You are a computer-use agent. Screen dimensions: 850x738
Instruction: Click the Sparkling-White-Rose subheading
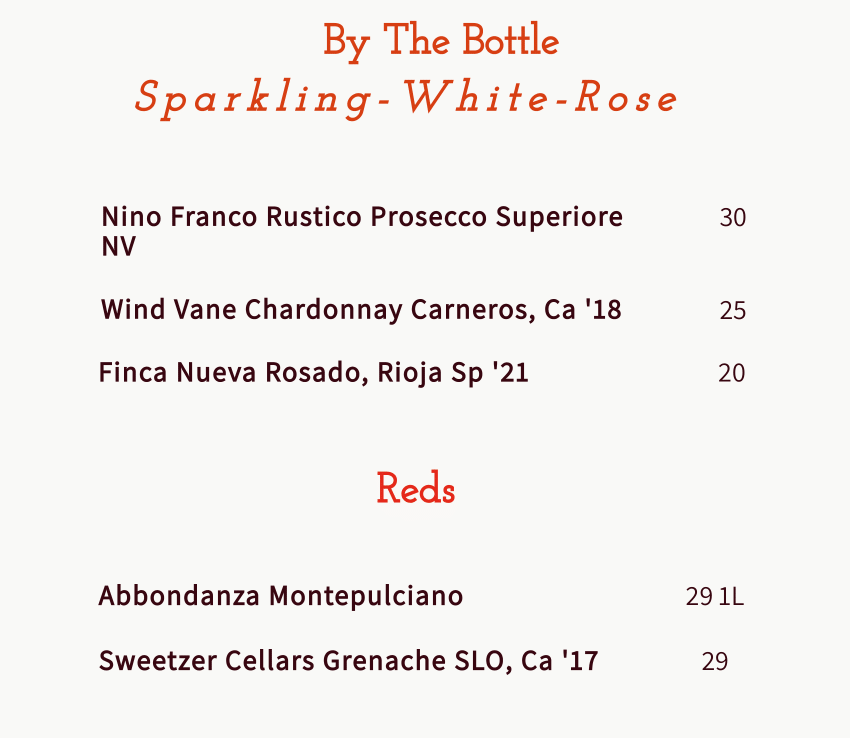406,98
